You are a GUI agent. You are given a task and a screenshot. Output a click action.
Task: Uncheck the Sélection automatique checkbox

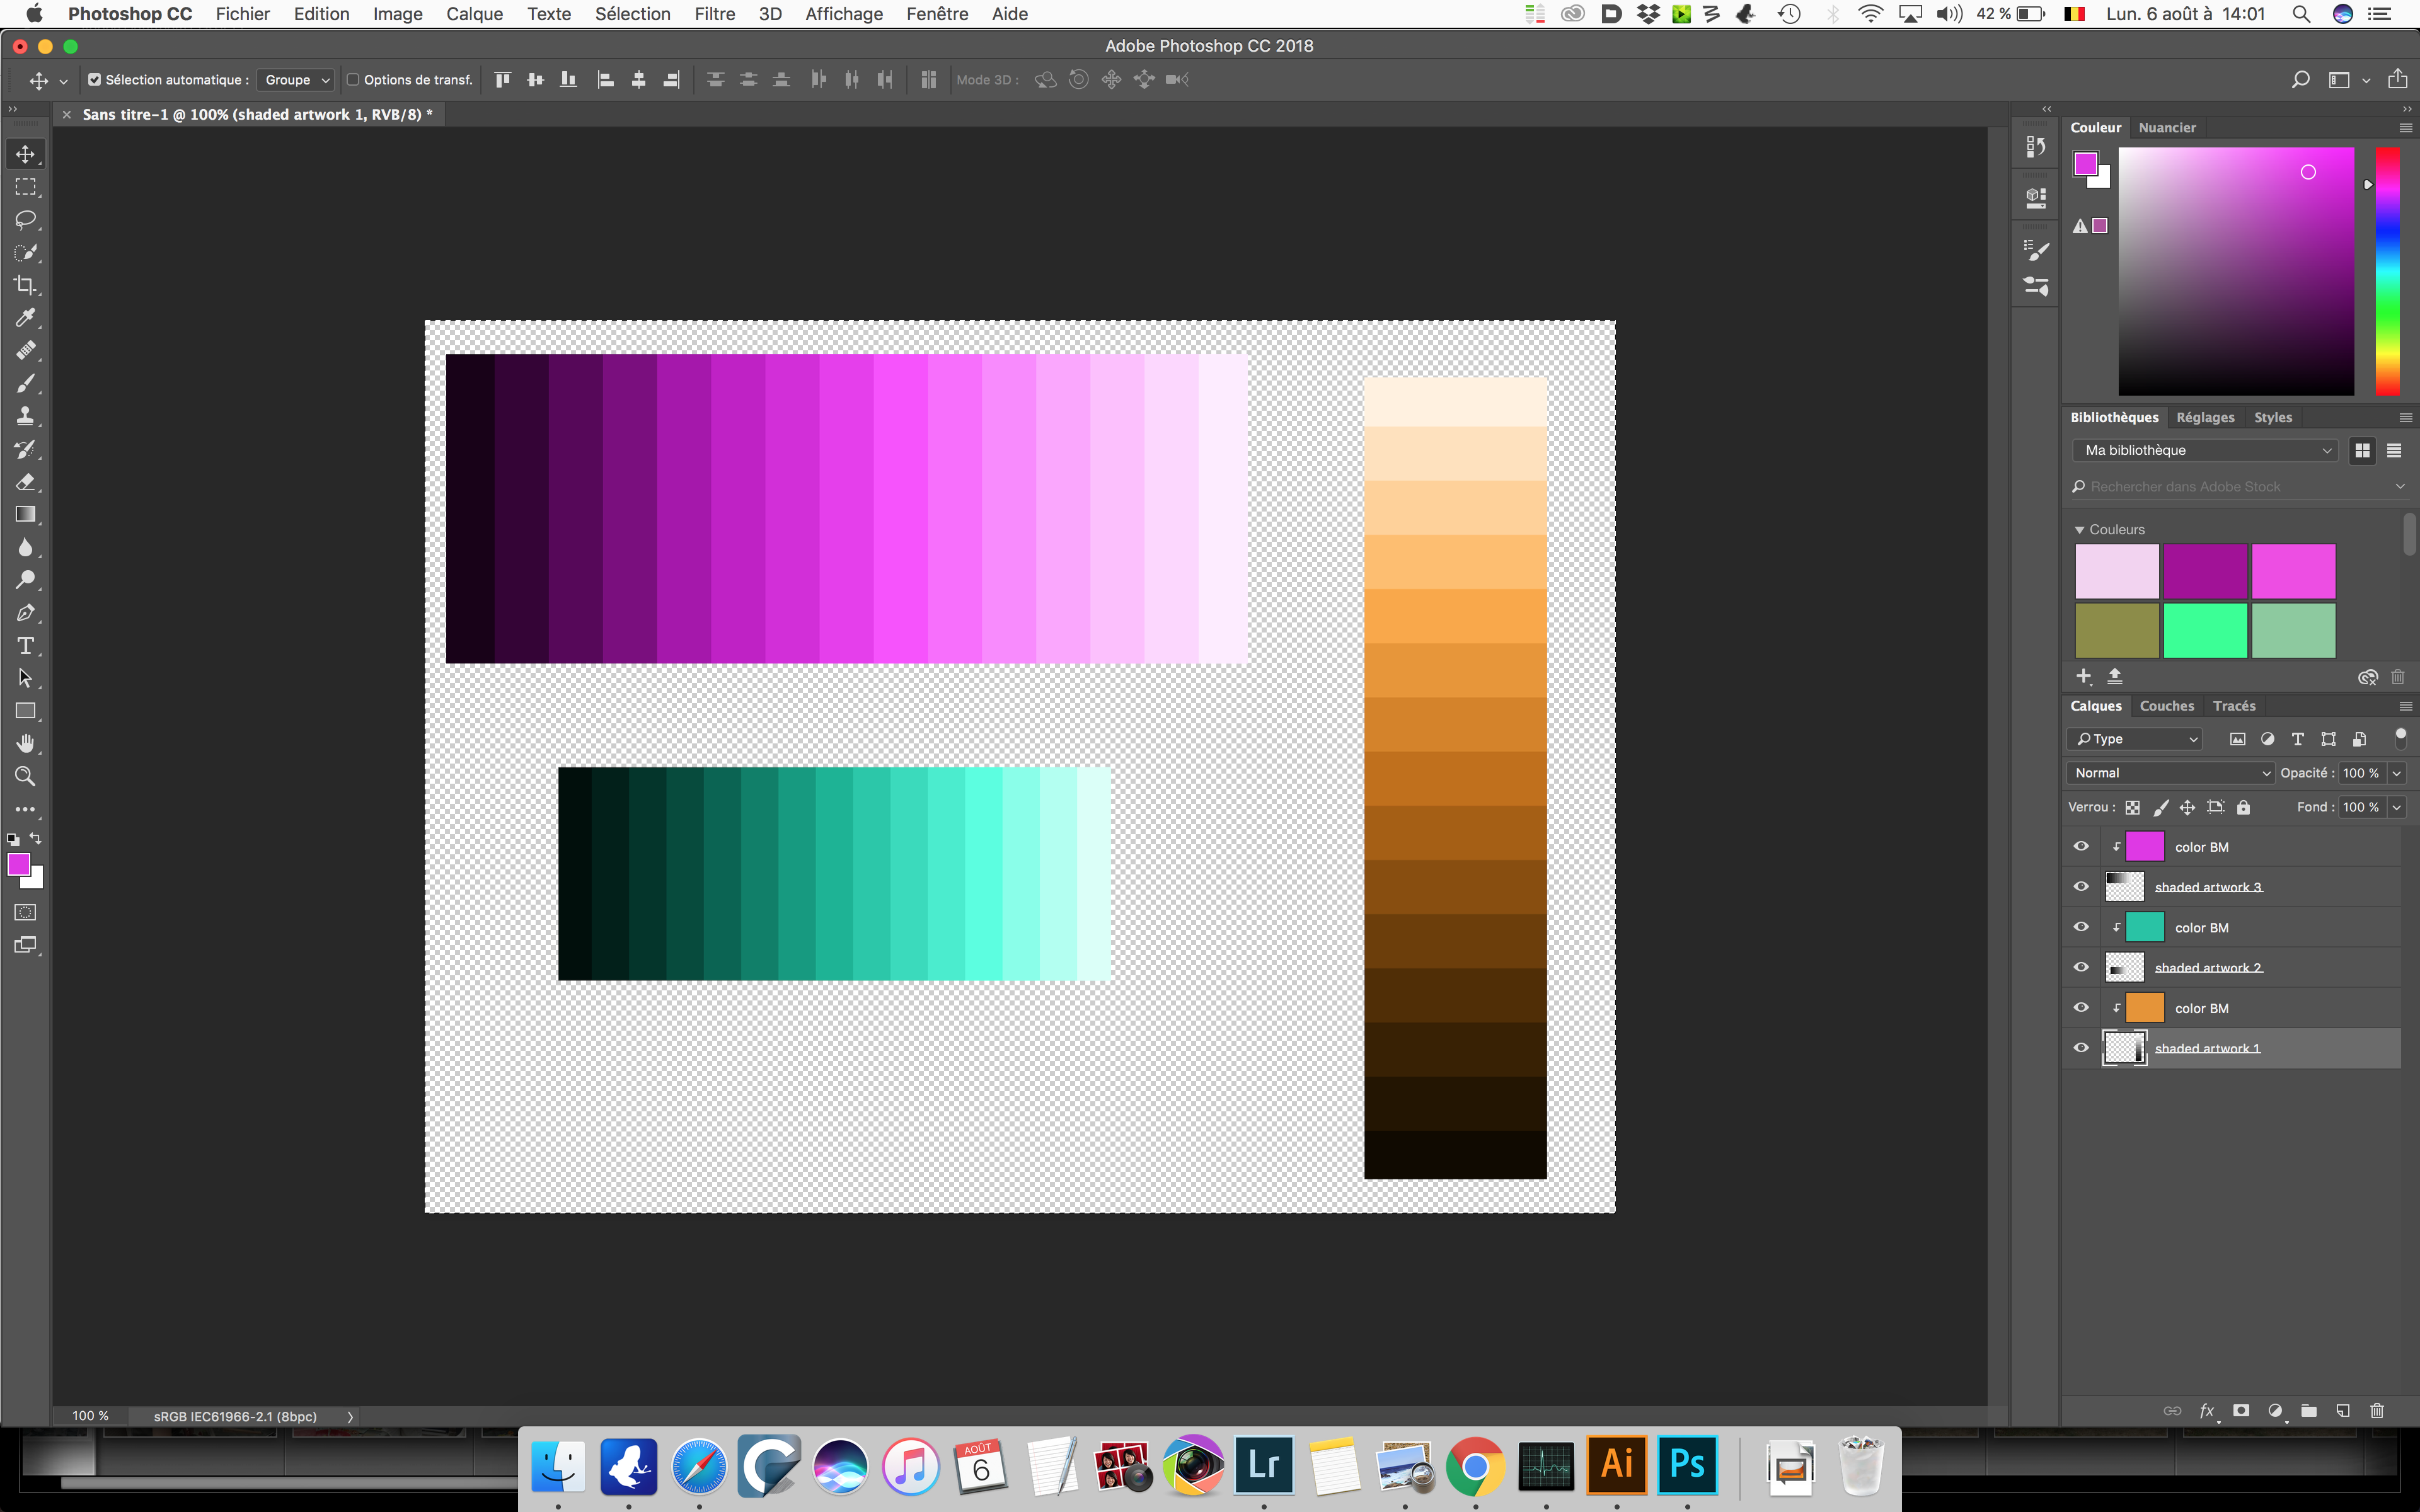click(x=94, y=80)
